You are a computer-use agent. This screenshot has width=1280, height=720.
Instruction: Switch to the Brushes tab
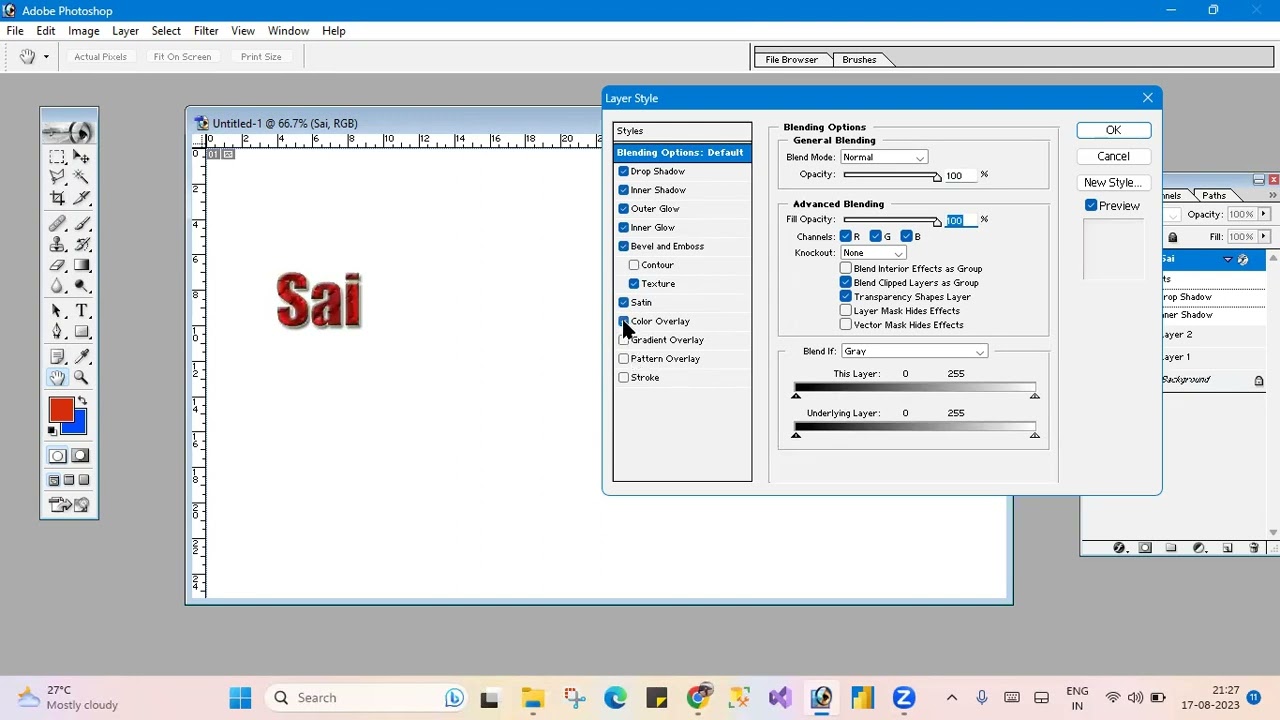[x=859, y=60]
